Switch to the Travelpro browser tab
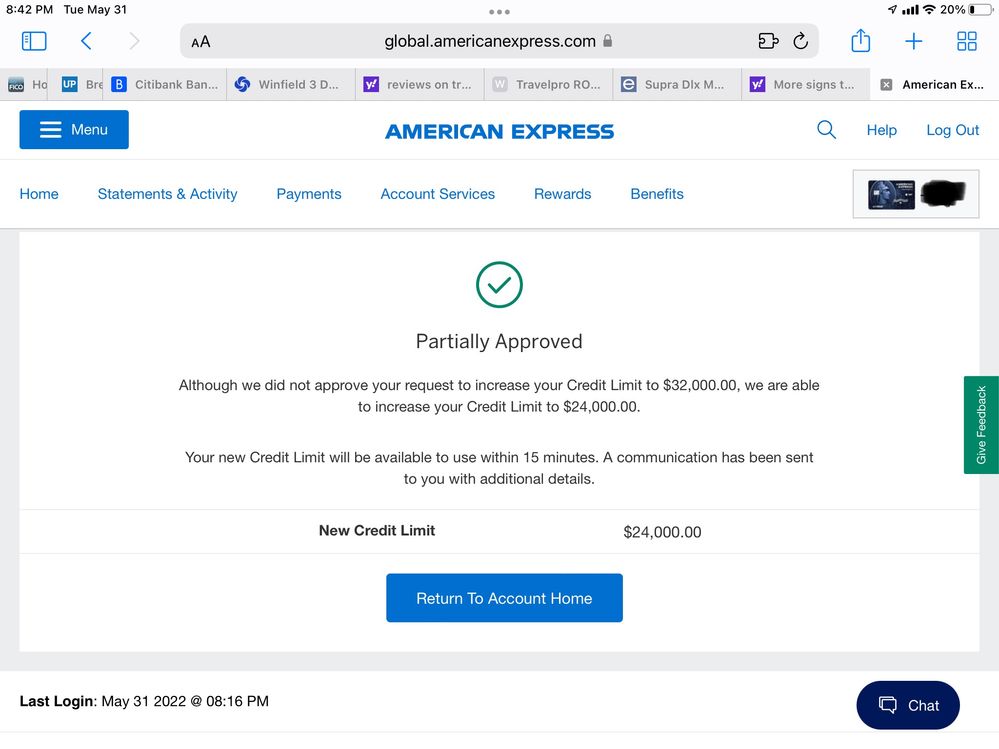The image size is (999, 749). (547, 85)
